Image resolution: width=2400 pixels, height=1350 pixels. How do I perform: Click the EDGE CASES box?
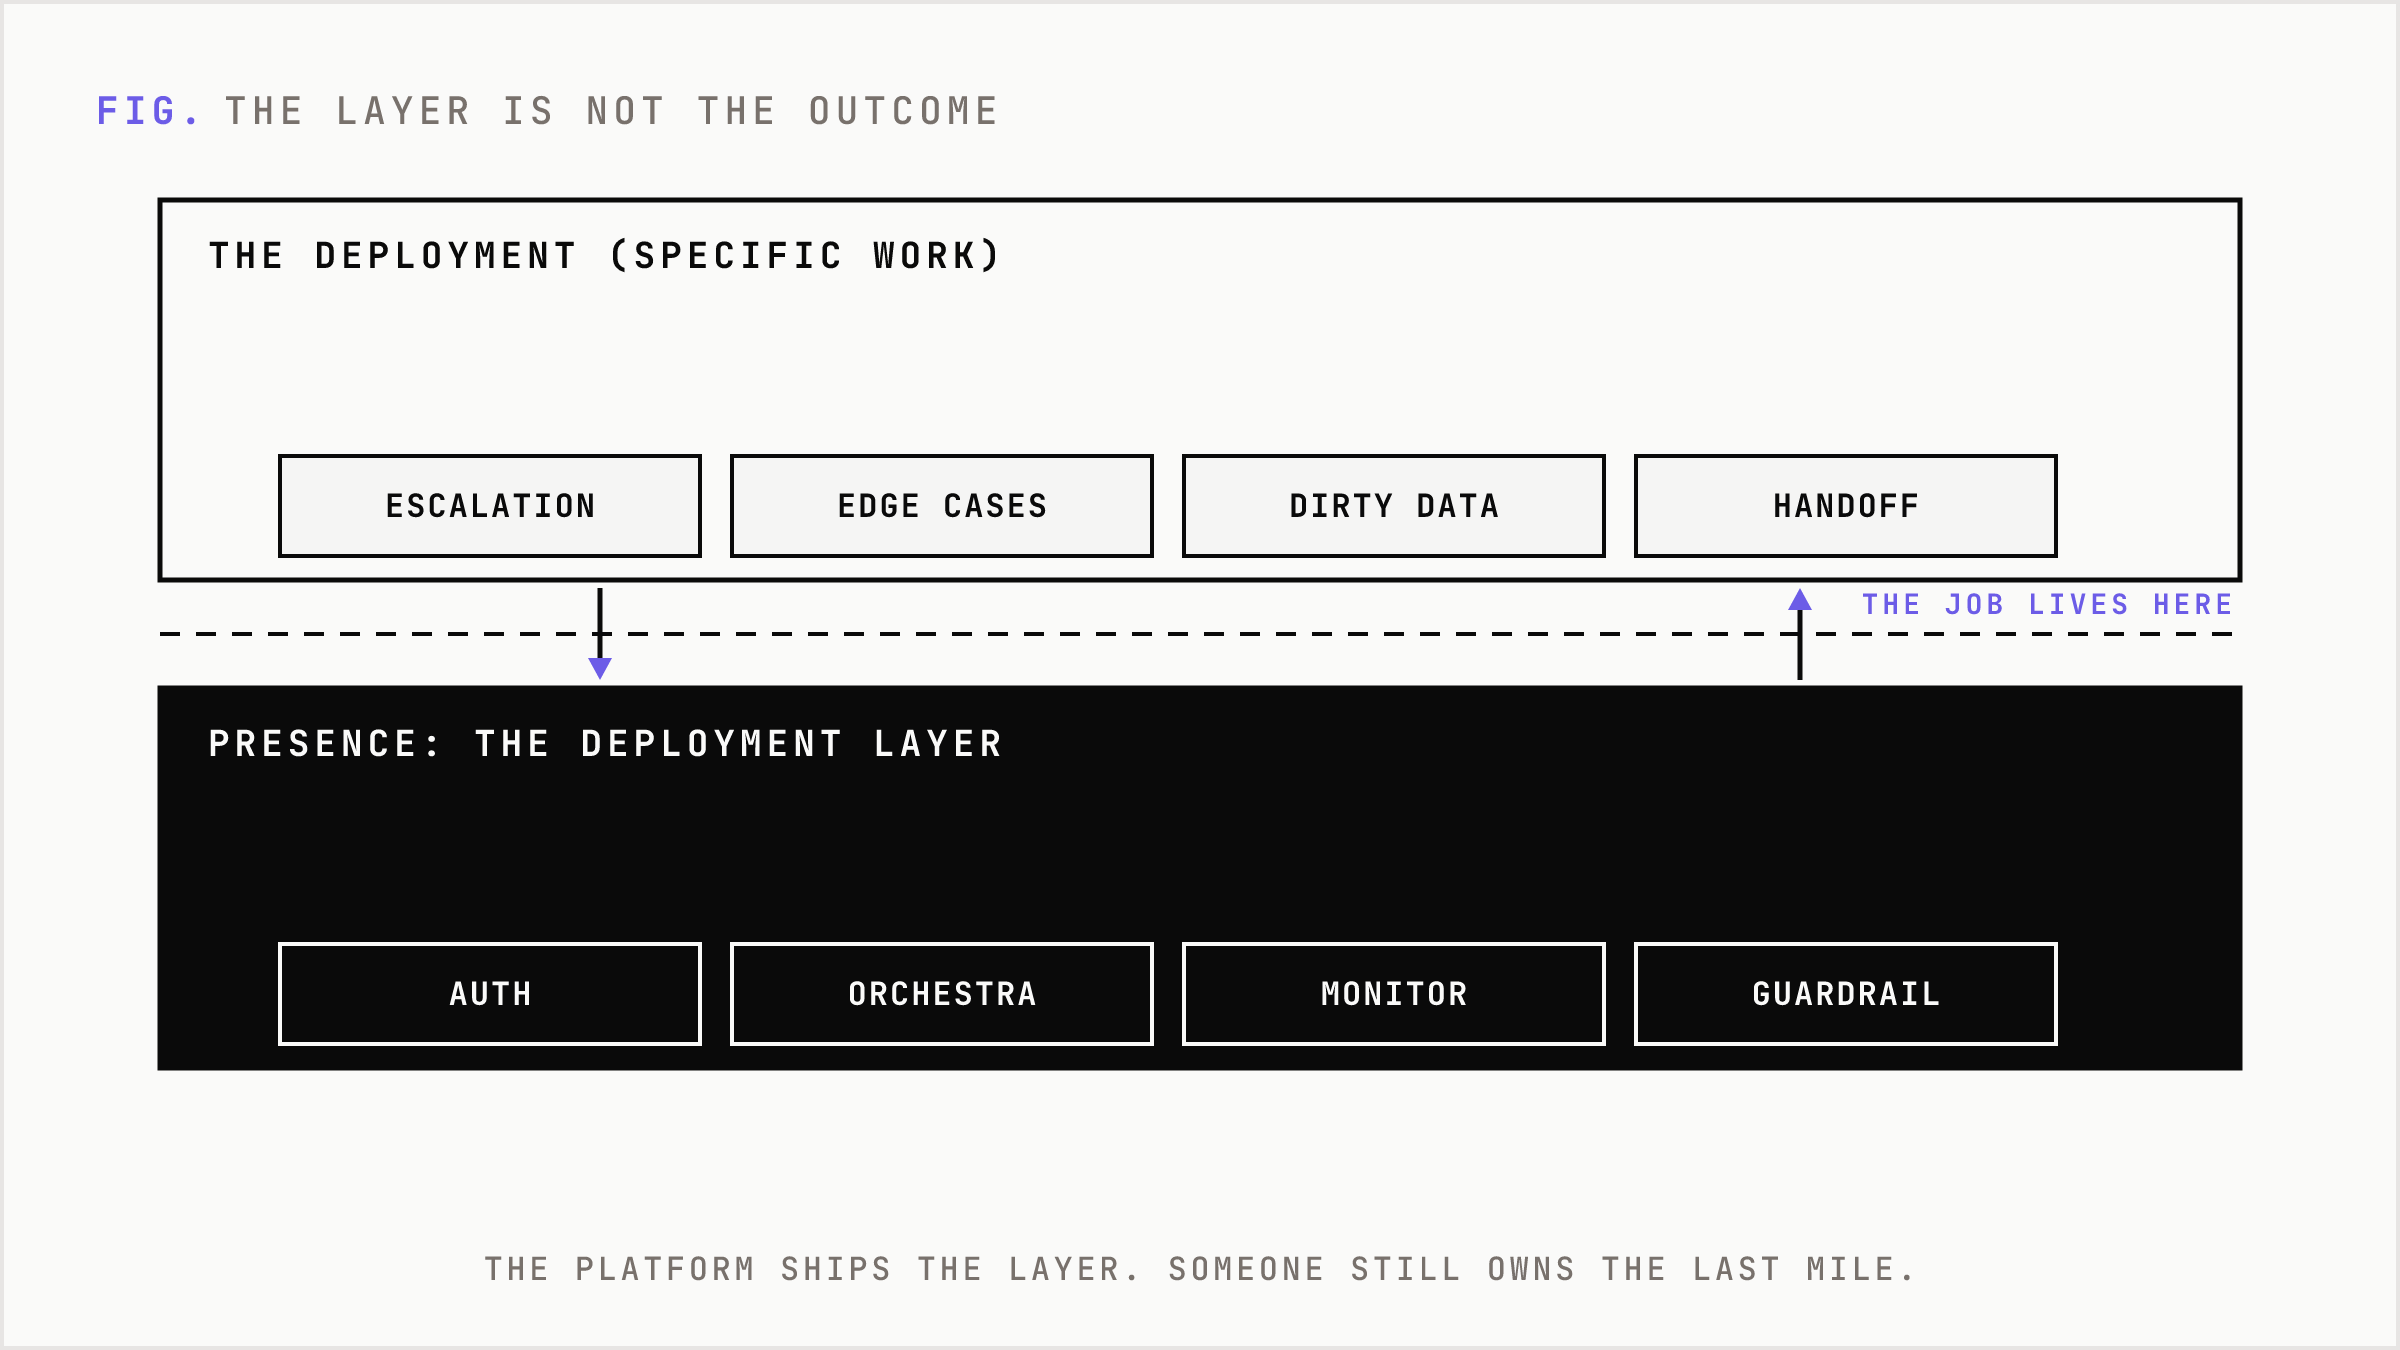(942, 506)
